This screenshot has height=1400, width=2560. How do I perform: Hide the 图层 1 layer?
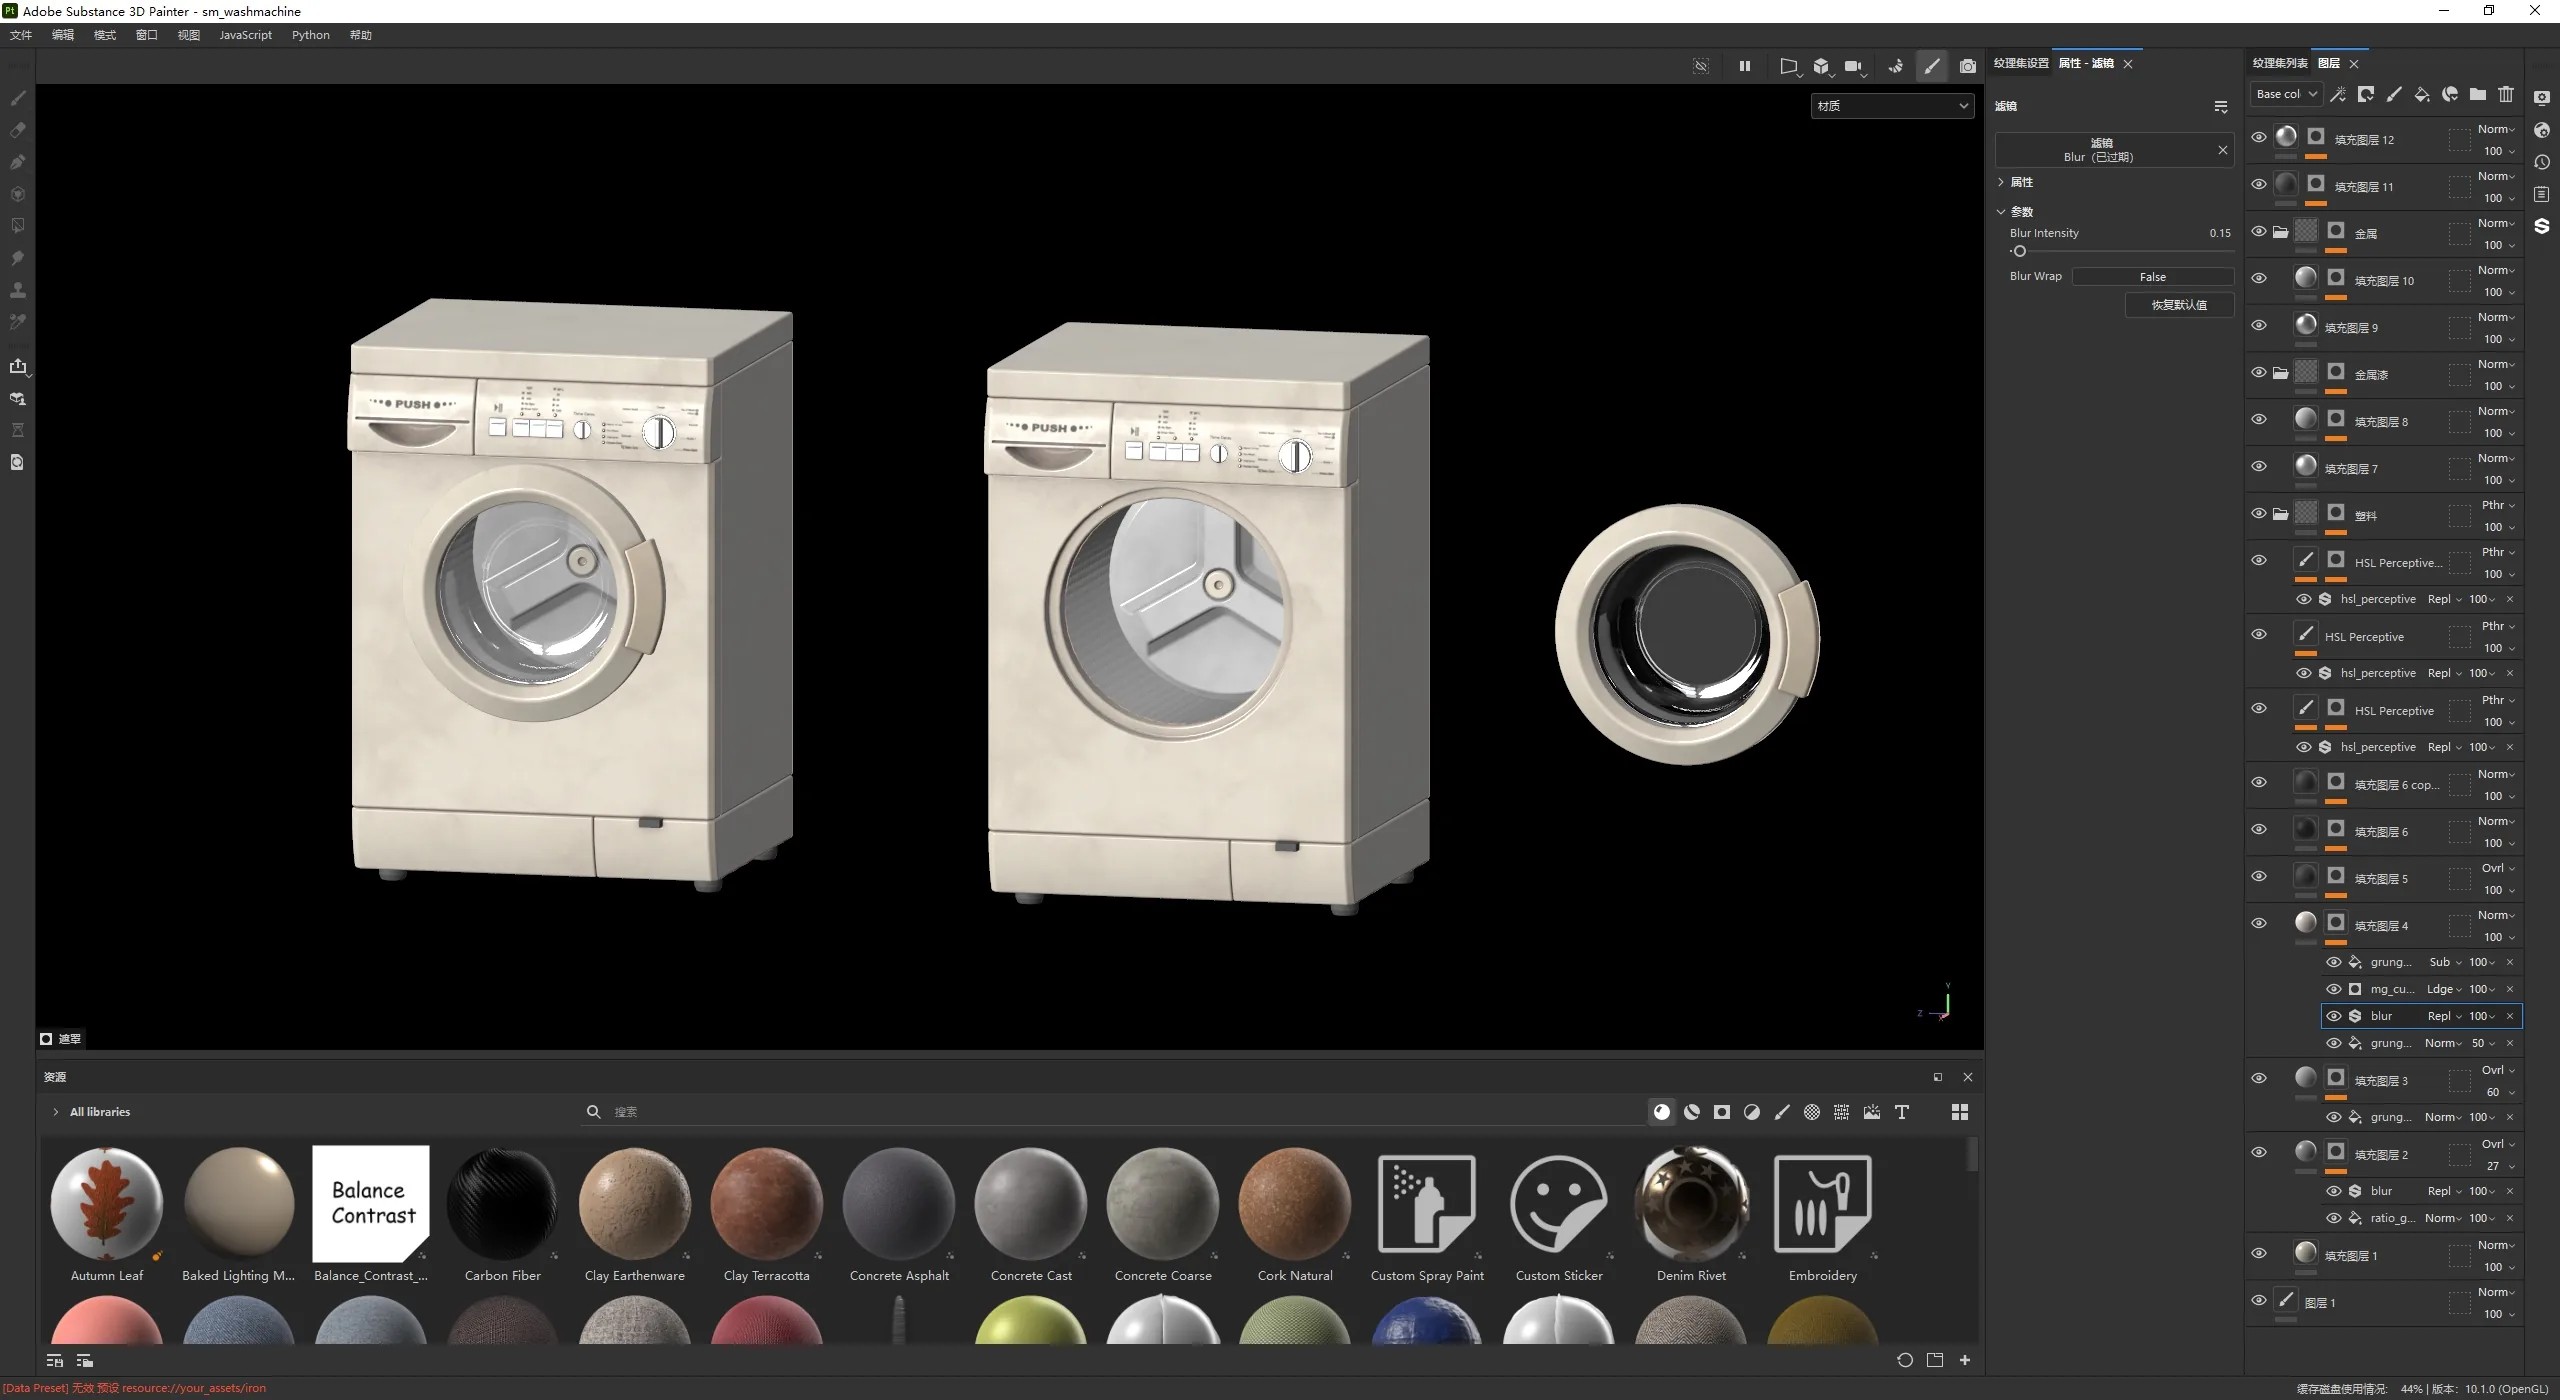pyautogui.click(x=2259, y=1301)
